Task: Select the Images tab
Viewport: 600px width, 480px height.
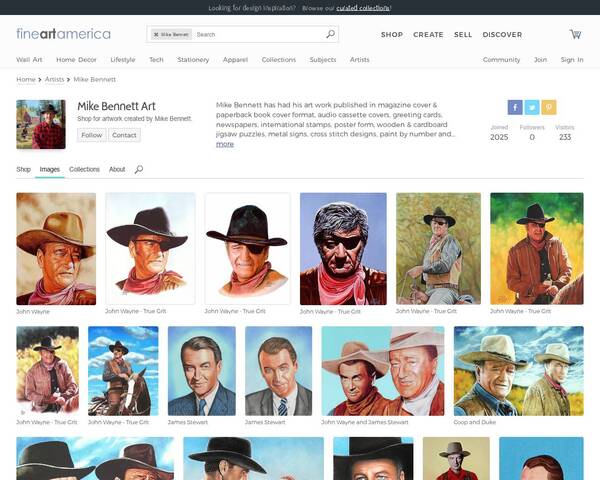Action: point(50,169)
